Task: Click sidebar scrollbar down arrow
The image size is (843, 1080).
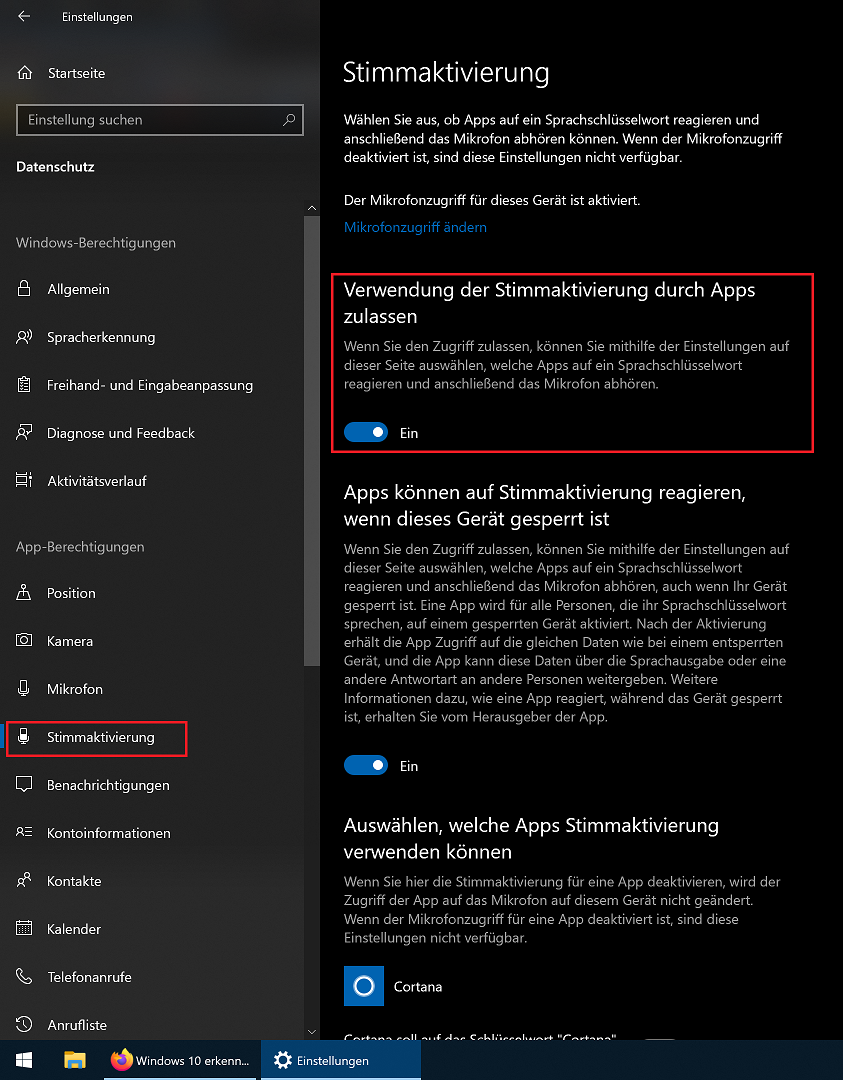Action: [311, 1032]
